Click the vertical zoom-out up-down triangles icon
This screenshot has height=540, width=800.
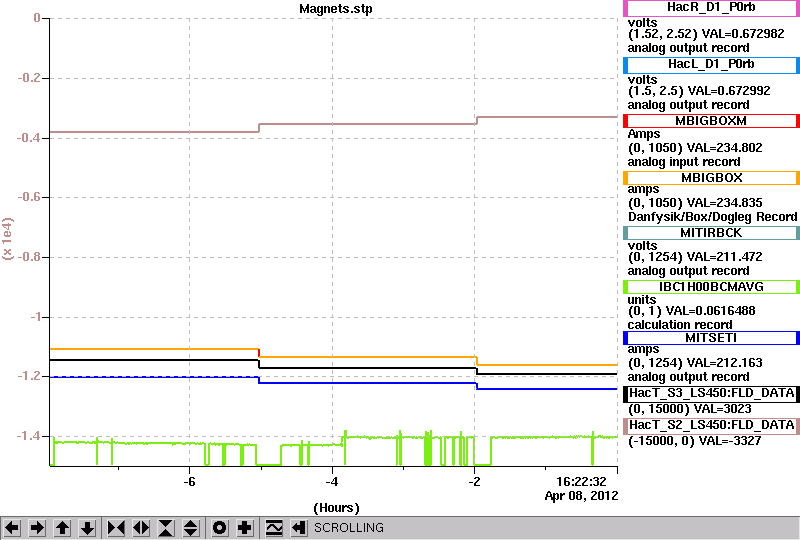191,528
